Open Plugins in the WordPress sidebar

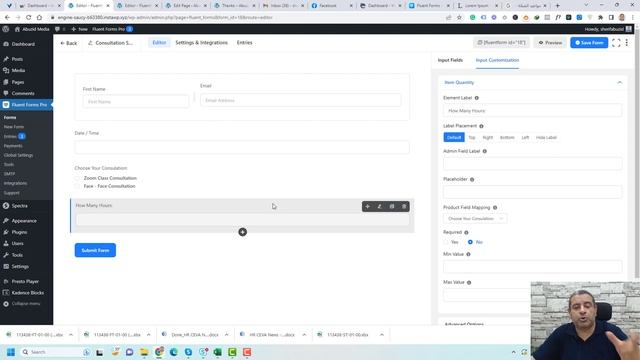[19, 232]
